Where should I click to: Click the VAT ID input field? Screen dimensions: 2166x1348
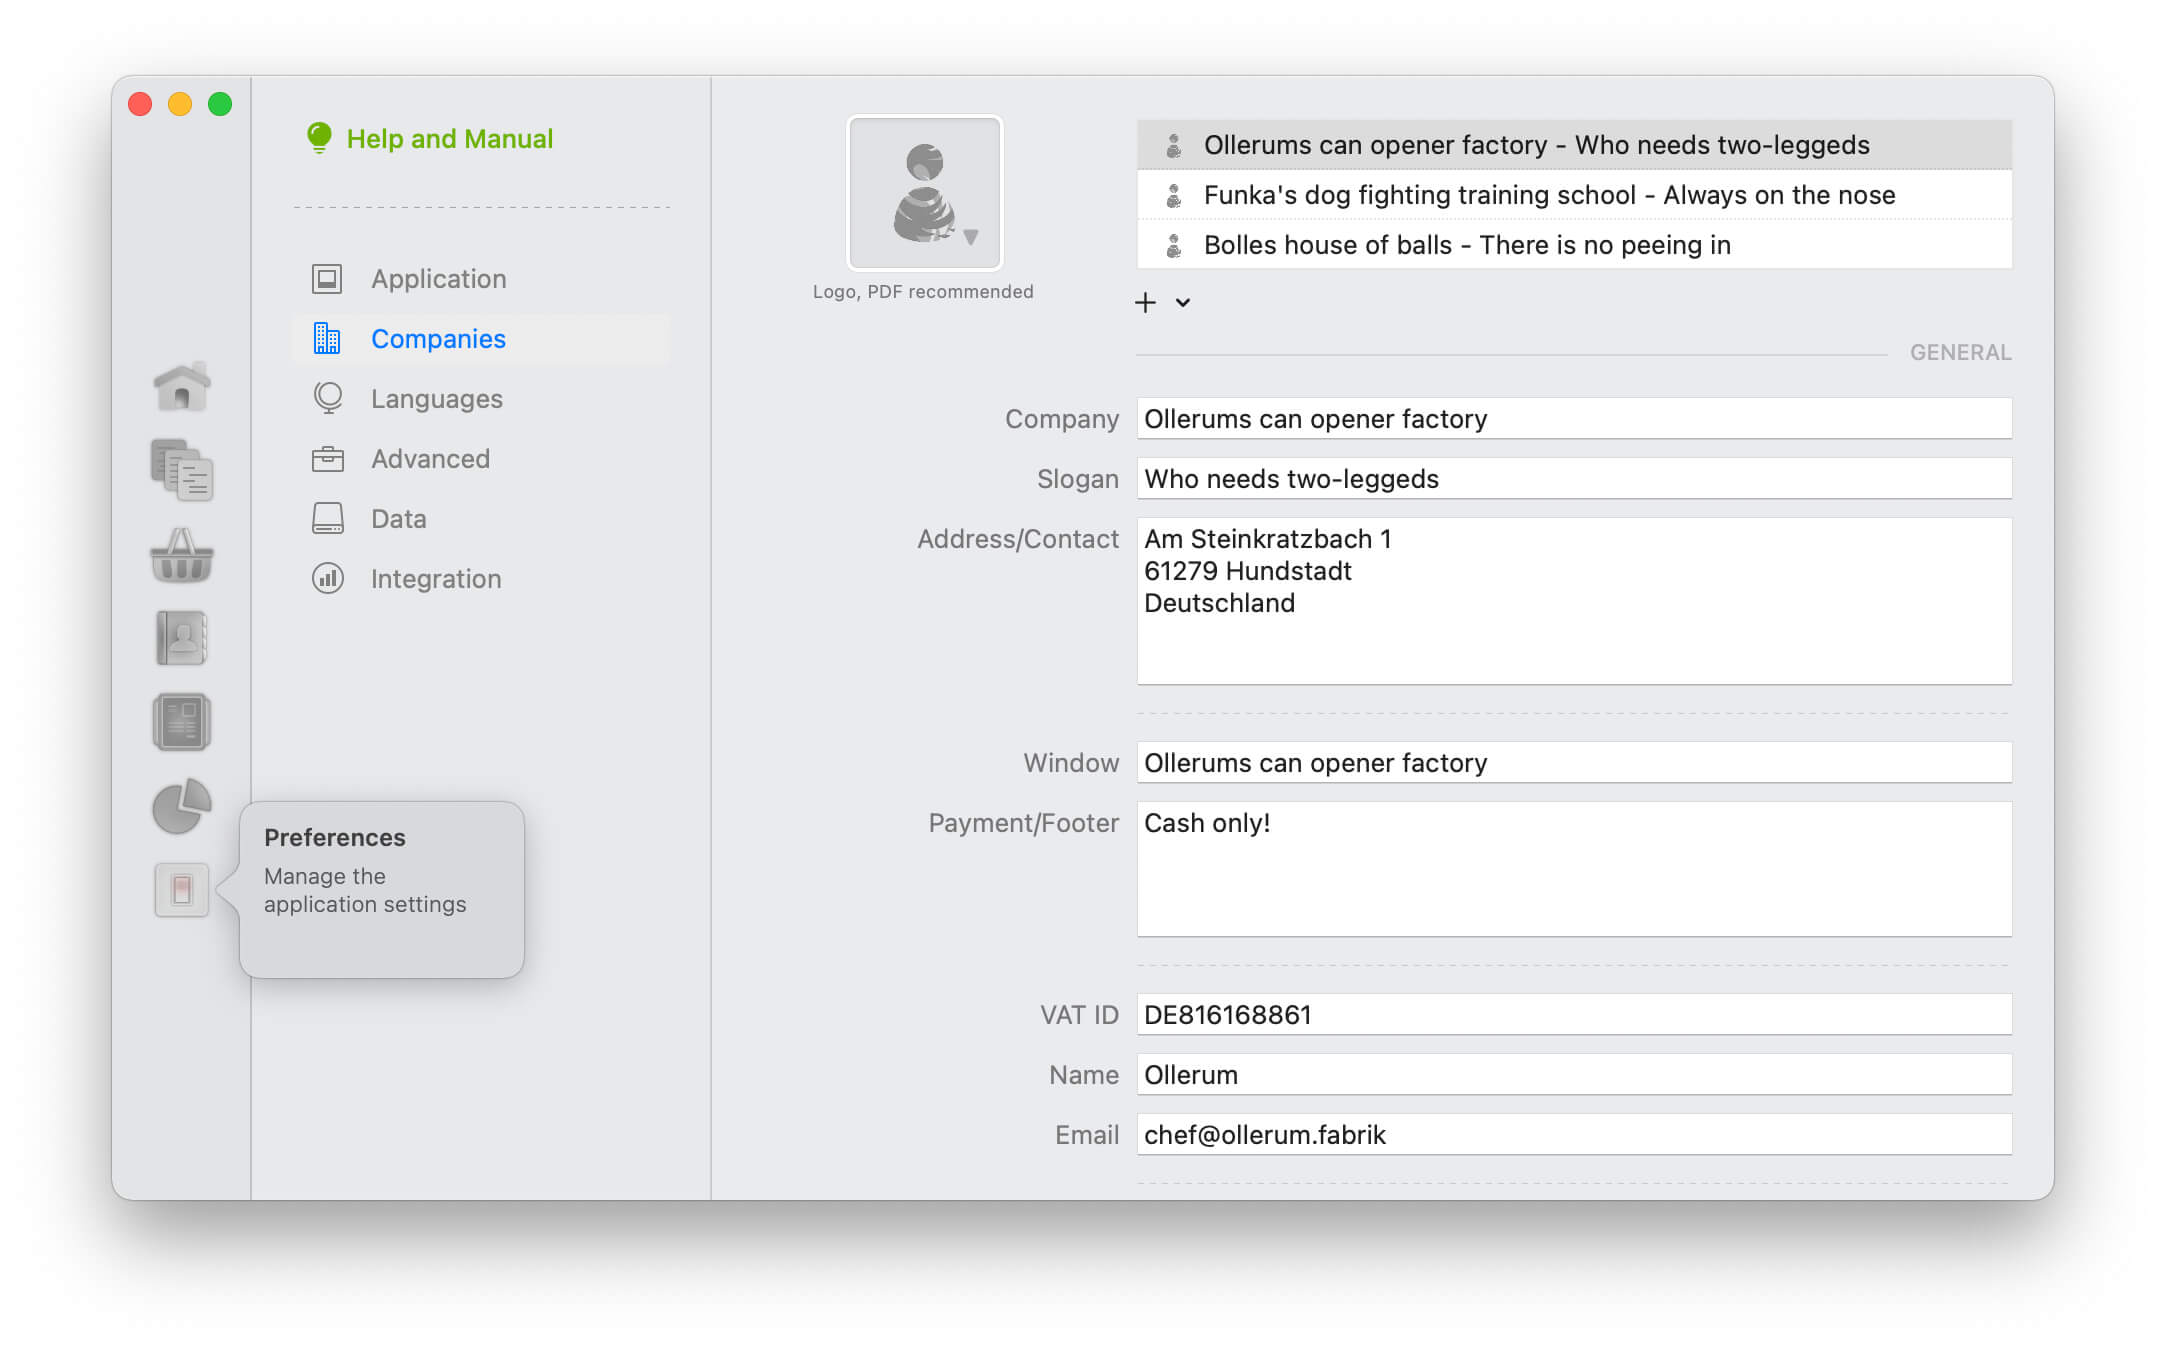[1574, 1014]
